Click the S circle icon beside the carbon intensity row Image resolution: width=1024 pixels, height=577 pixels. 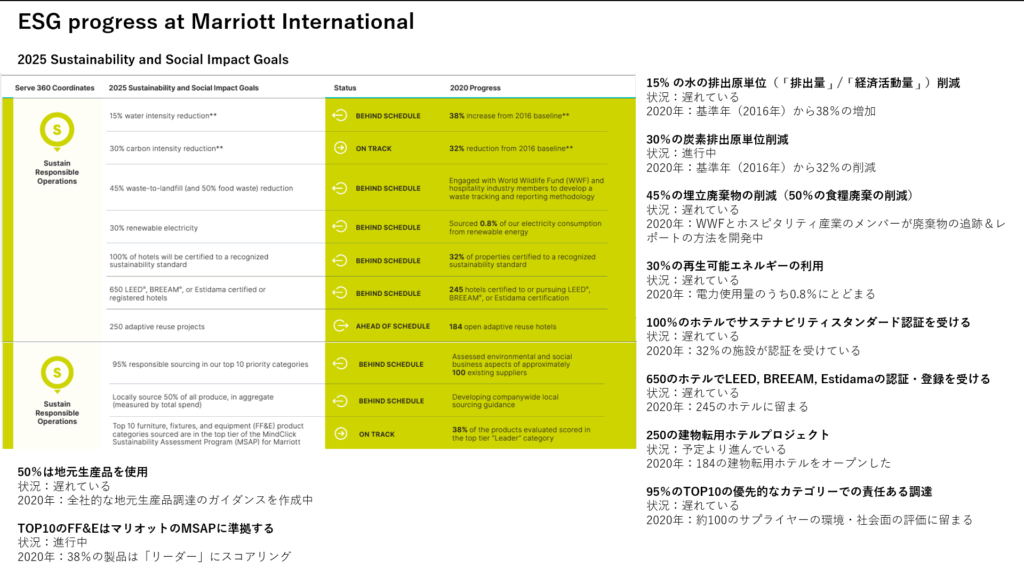pyautogui.click(x=57, y=131)
